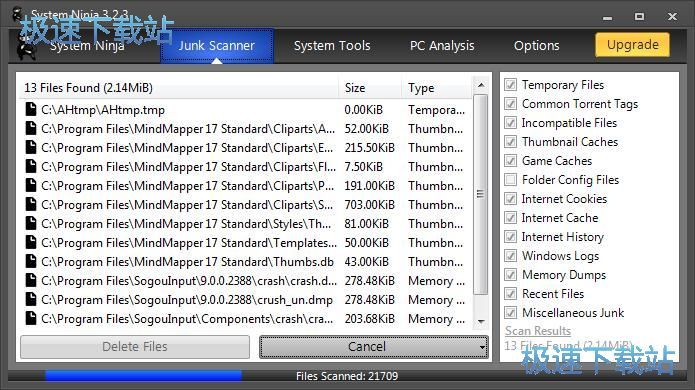Click scrollbar up arrow in file list
Screen dimensions: 695x390
481,85
